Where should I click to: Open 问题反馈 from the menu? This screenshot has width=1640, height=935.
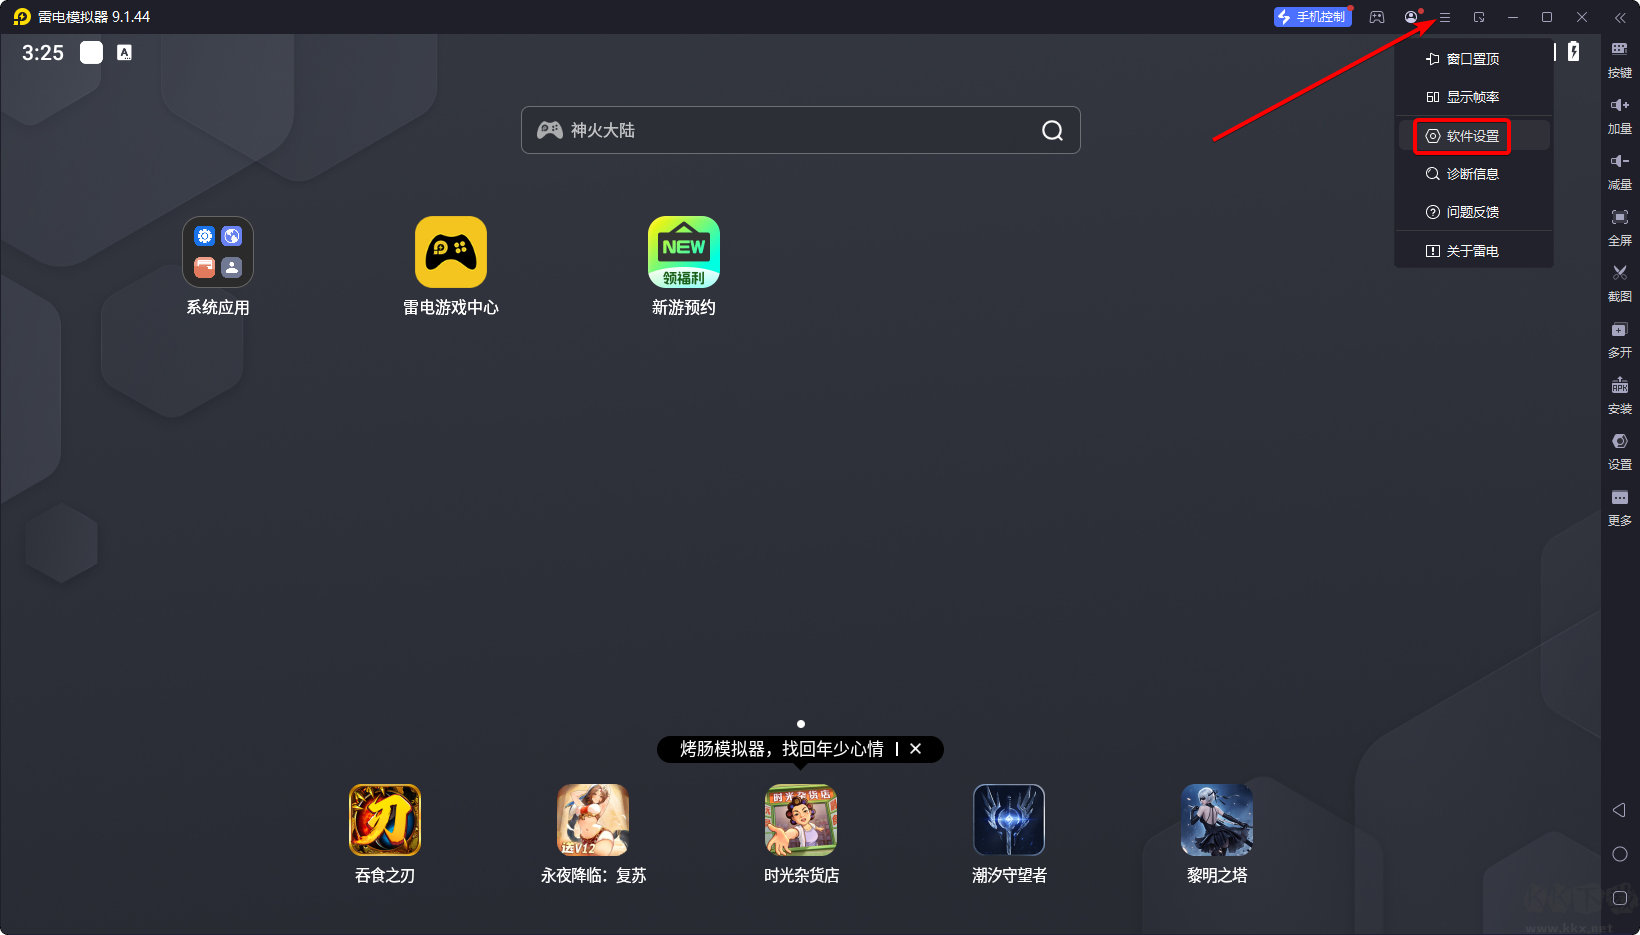pos(1474,212)
